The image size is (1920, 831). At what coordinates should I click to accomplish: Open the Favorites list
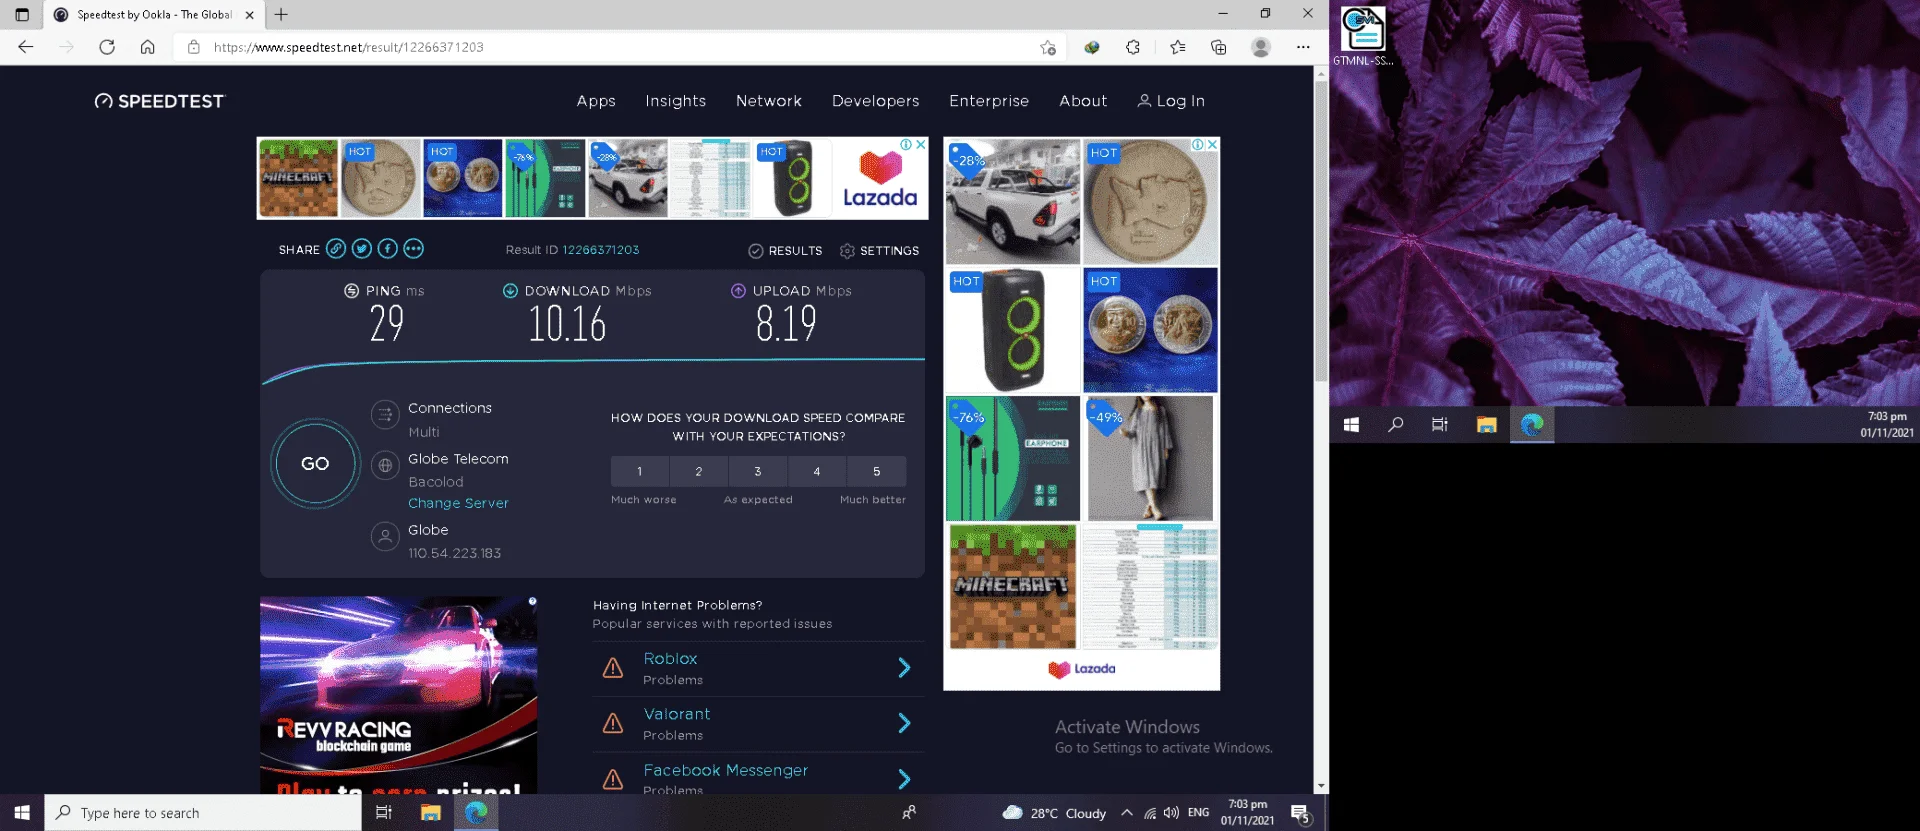click(x=1177, y=47)
